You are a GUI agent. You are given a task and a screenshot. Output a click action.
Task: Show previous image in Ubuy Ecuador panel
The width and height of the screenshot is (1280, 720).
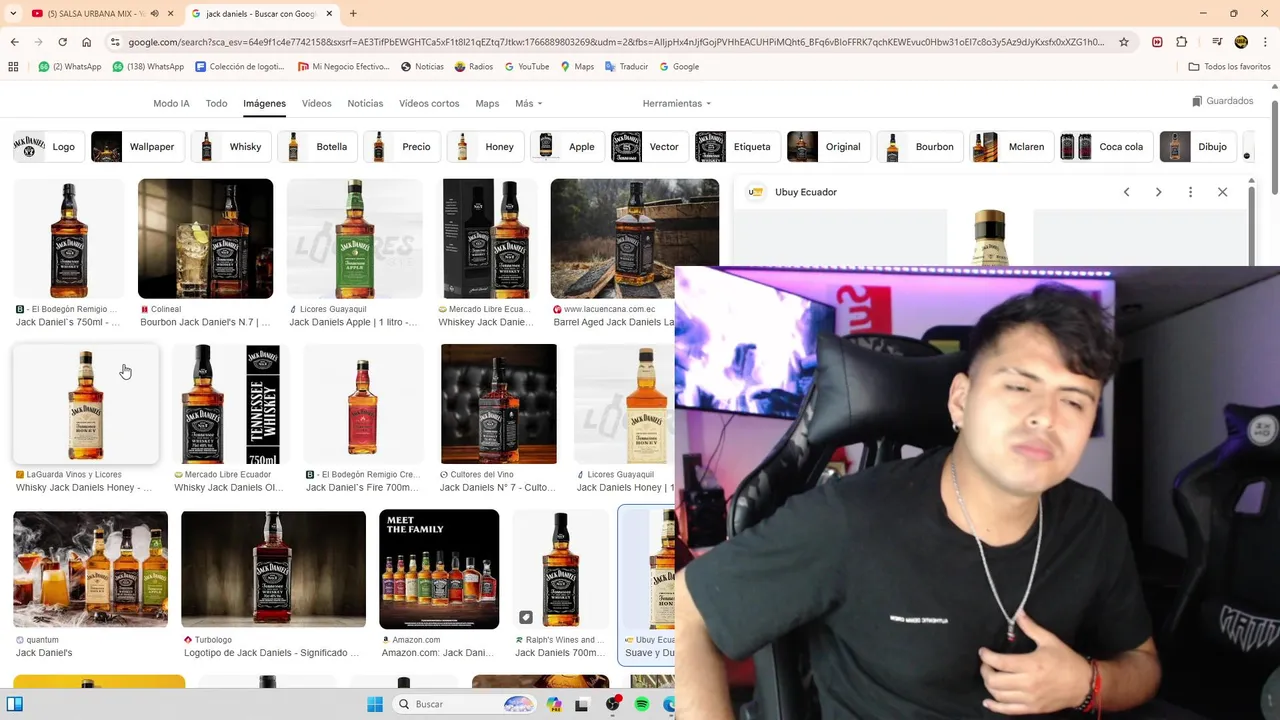pos(1126,192)
